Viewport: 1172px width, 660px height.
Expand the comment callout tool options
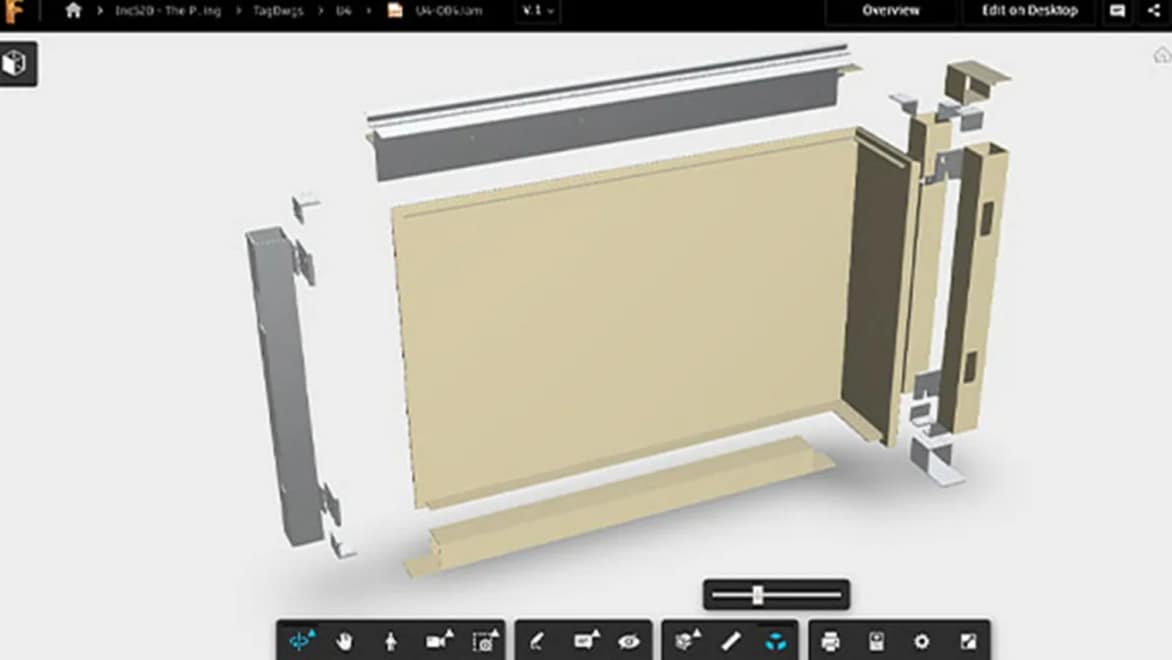[585, 641]
